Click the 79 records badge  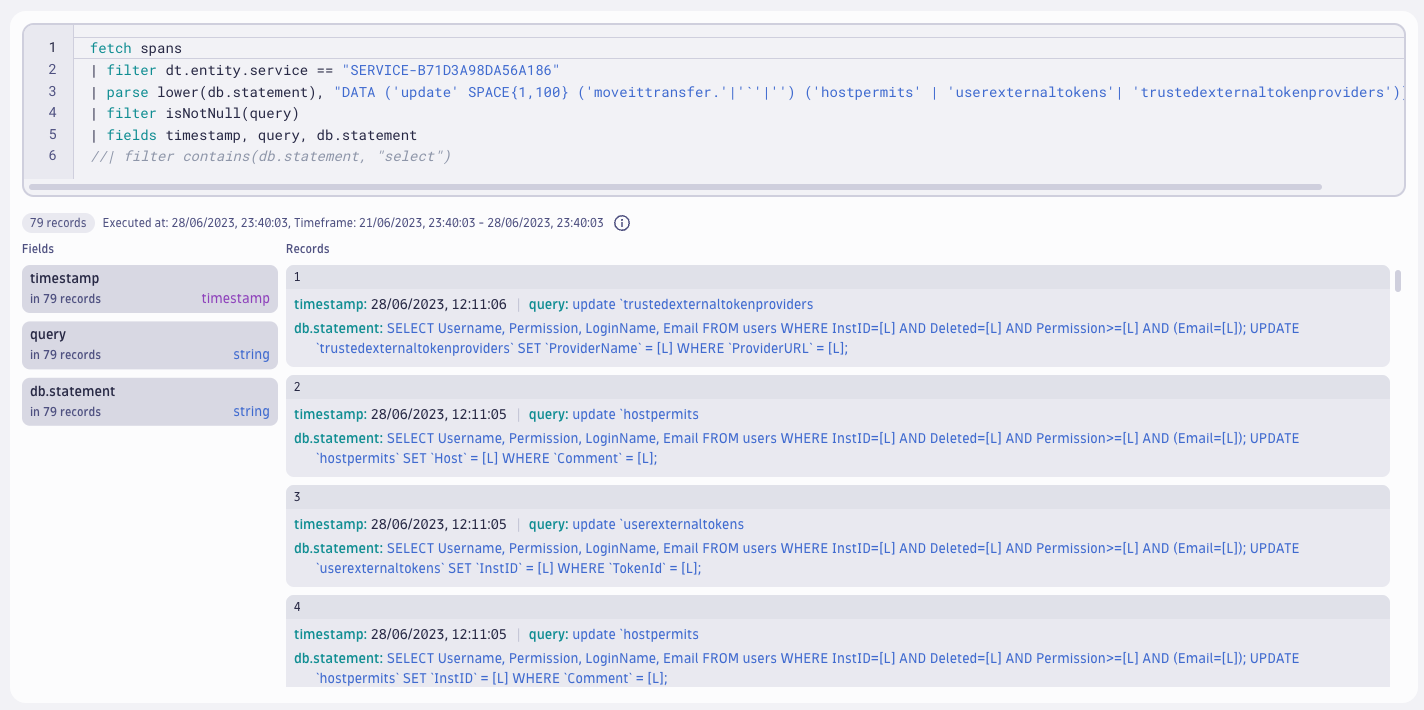point(58,223)
